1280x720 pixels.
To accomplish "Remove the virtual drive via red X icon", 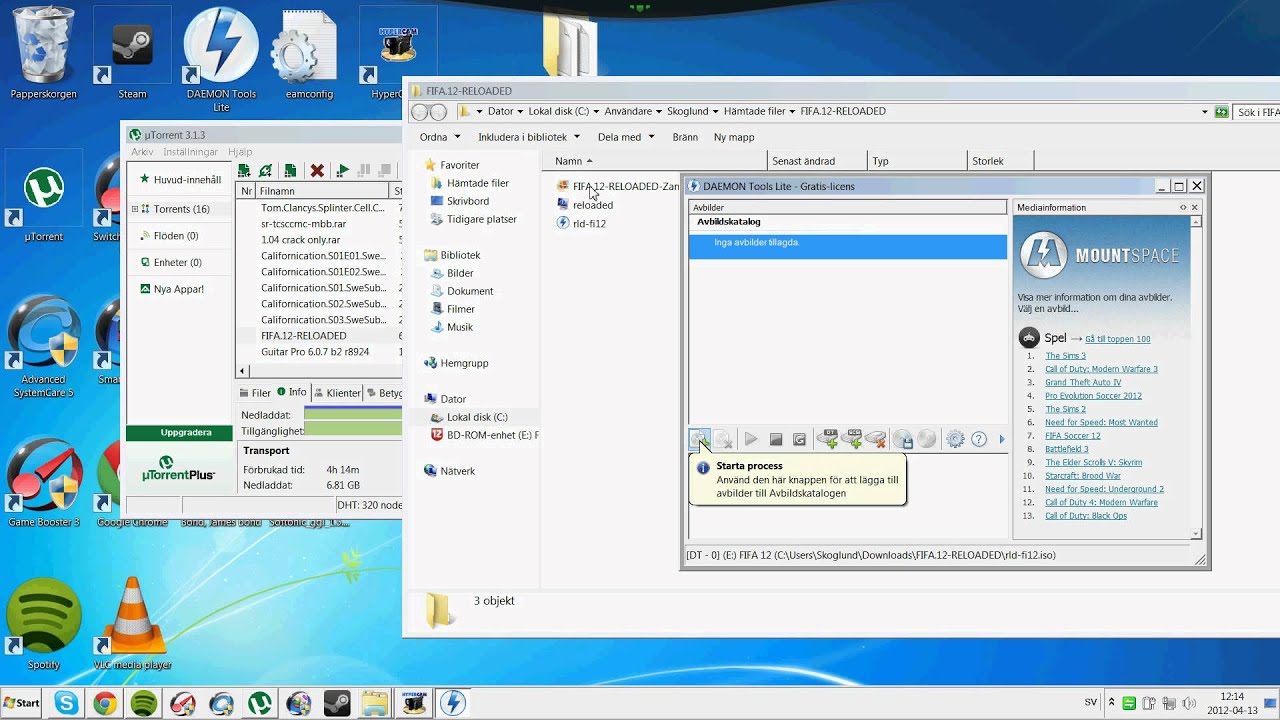I will click(876, 439).
